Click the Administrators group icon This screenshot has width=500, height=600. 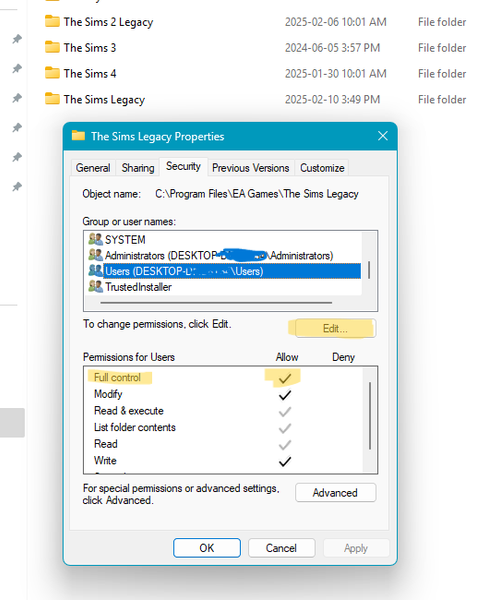96,255
